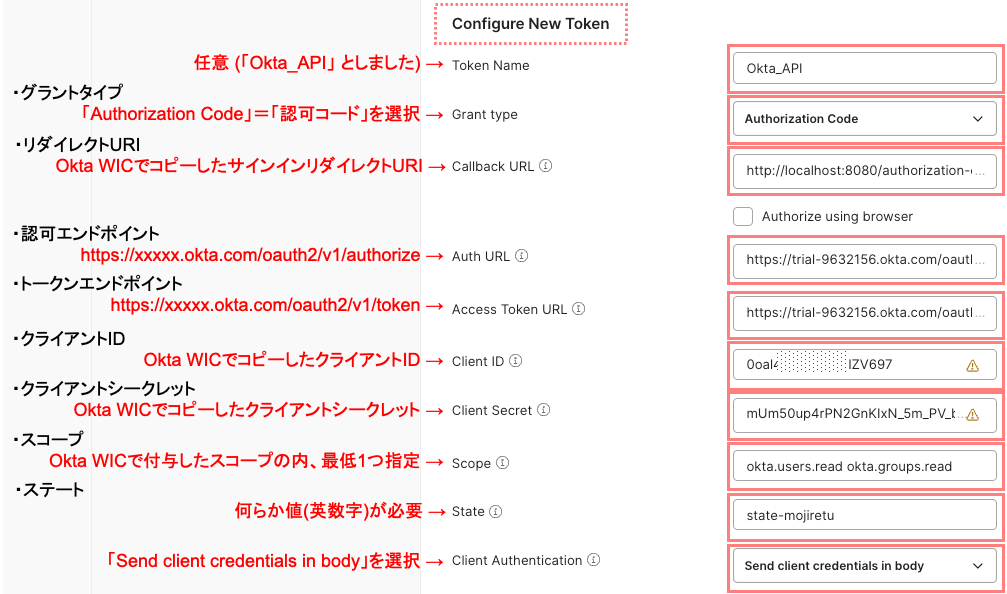Click info icon next to Callback URL
1007x594 pixels.
pyautogui.click(x=545, y=166)
